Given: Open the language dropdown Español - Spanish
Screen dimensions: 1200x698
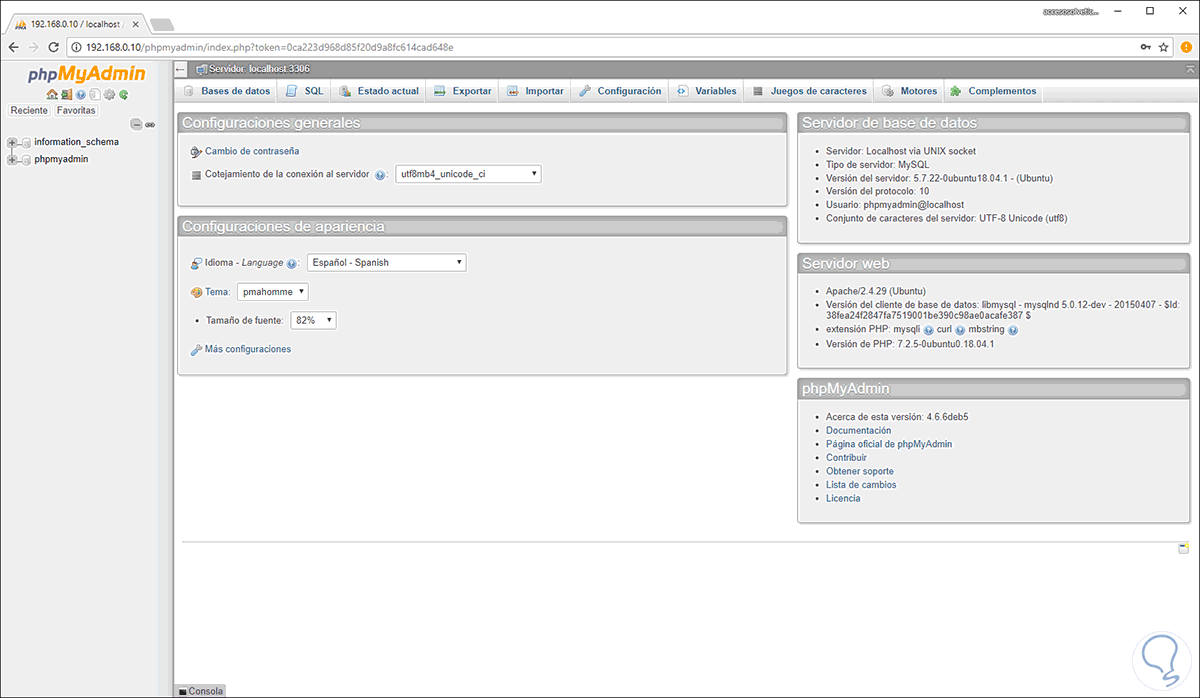Looking at the screenshot, I should tap(387, 263).
